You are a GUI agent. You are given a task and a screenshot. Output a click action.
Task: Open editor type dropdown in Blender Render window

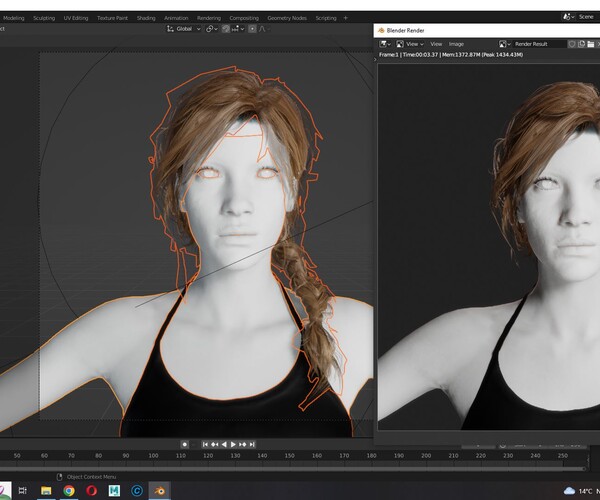pyautogui.click(x=385, y=44)
